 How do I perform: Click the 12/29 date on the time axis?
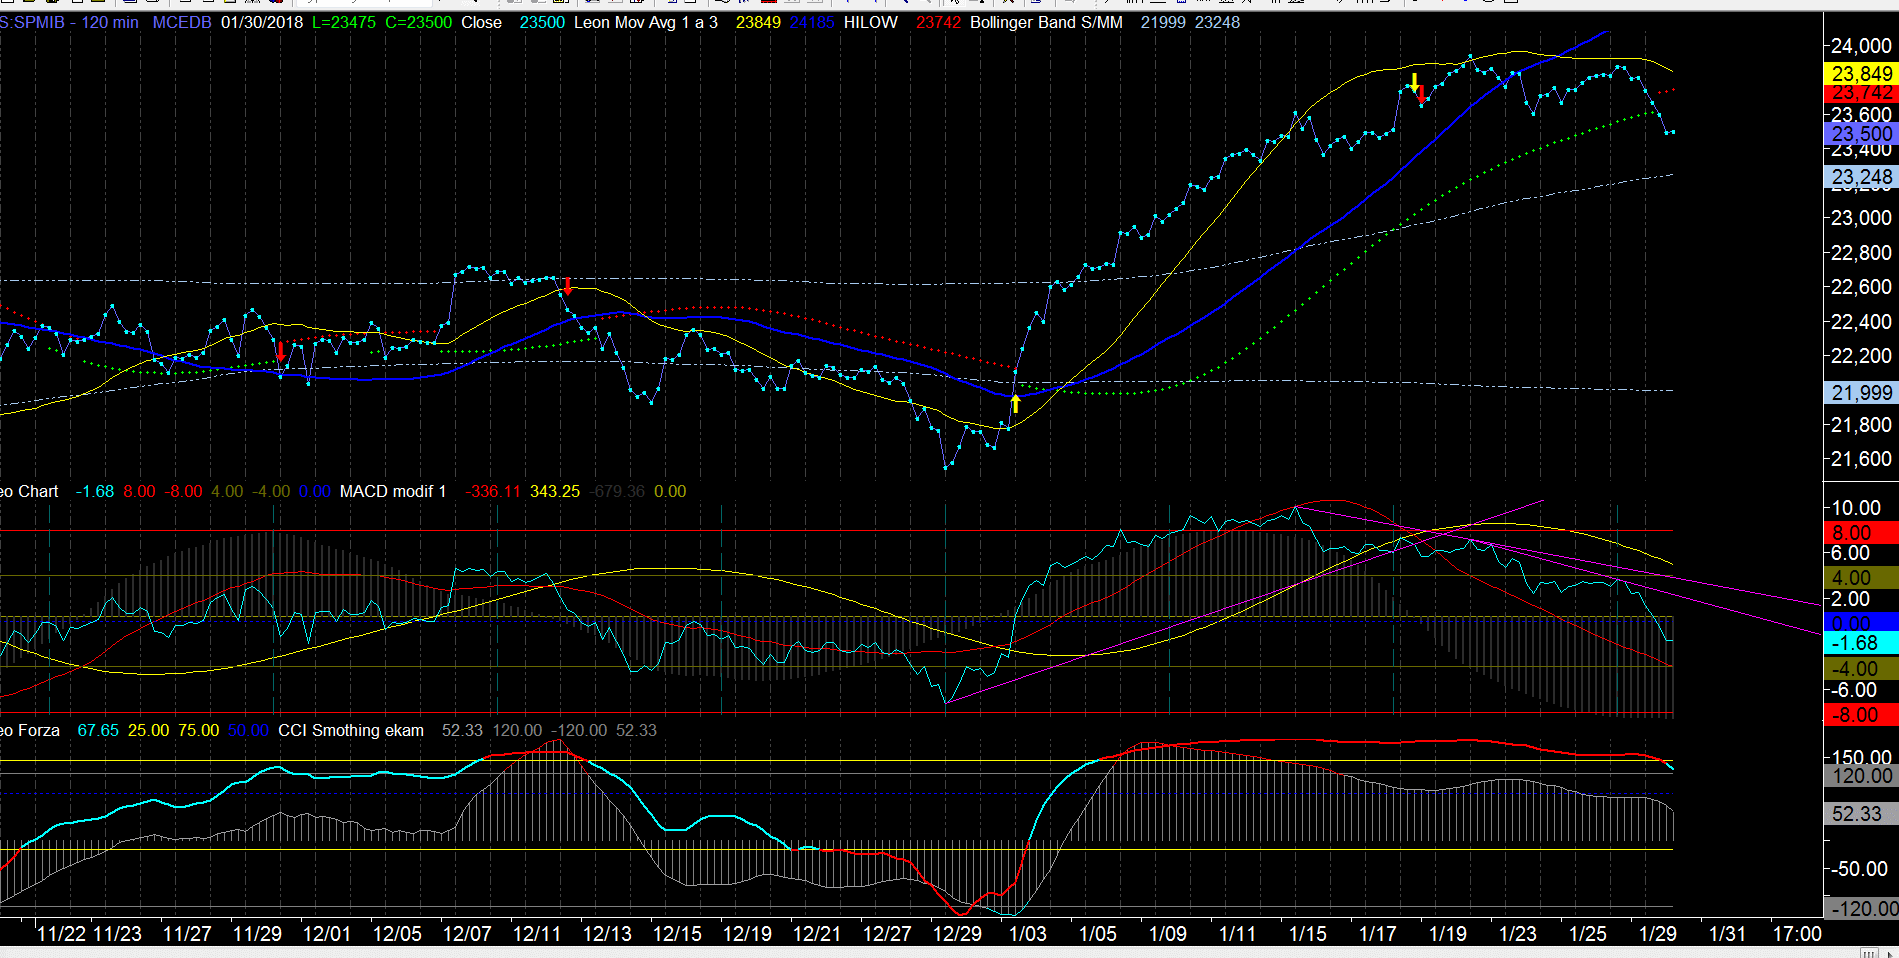957,934
